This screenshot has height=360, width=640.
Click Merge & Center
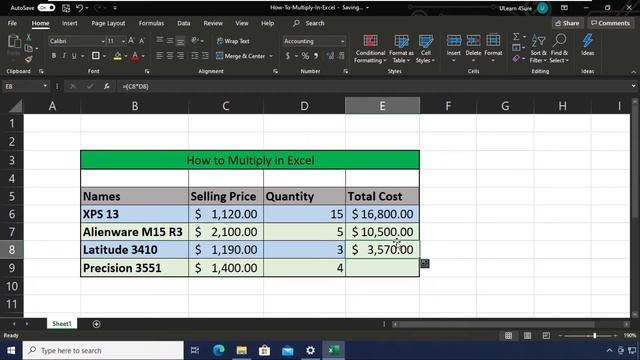point(241,56)
